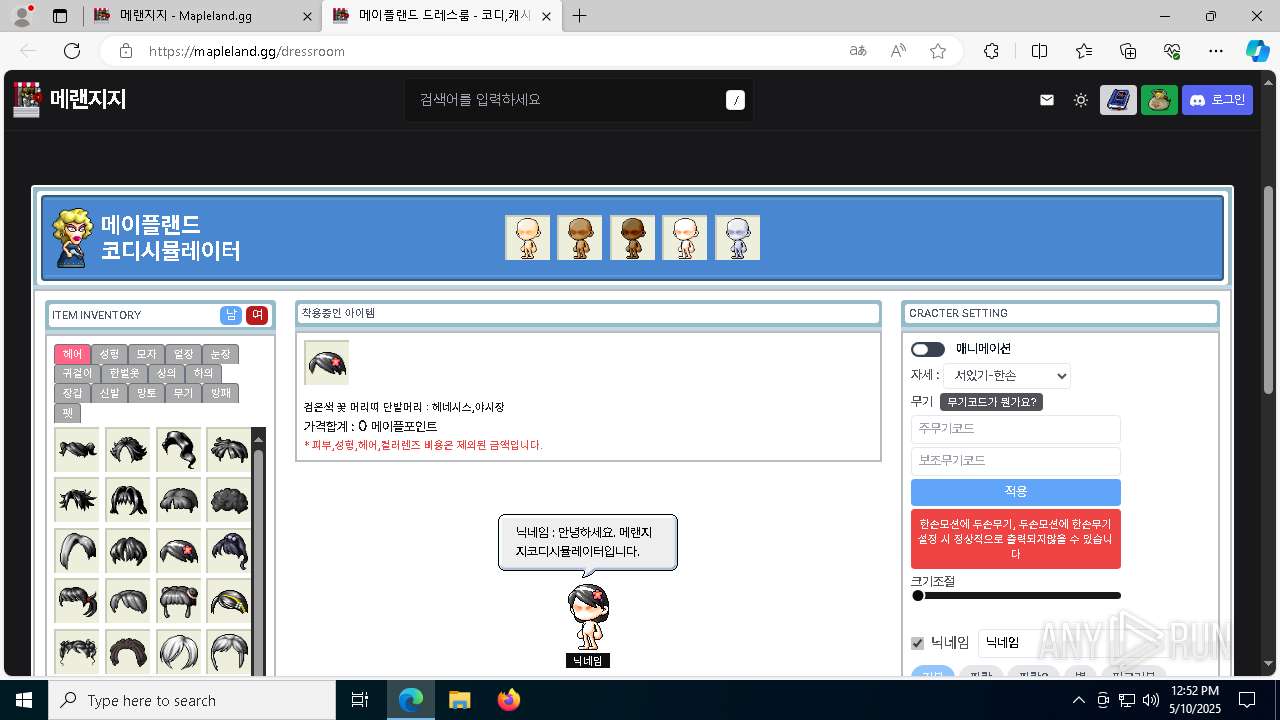
Task: Switch to the 눈장 category tab
Action: tap(220, 354)
